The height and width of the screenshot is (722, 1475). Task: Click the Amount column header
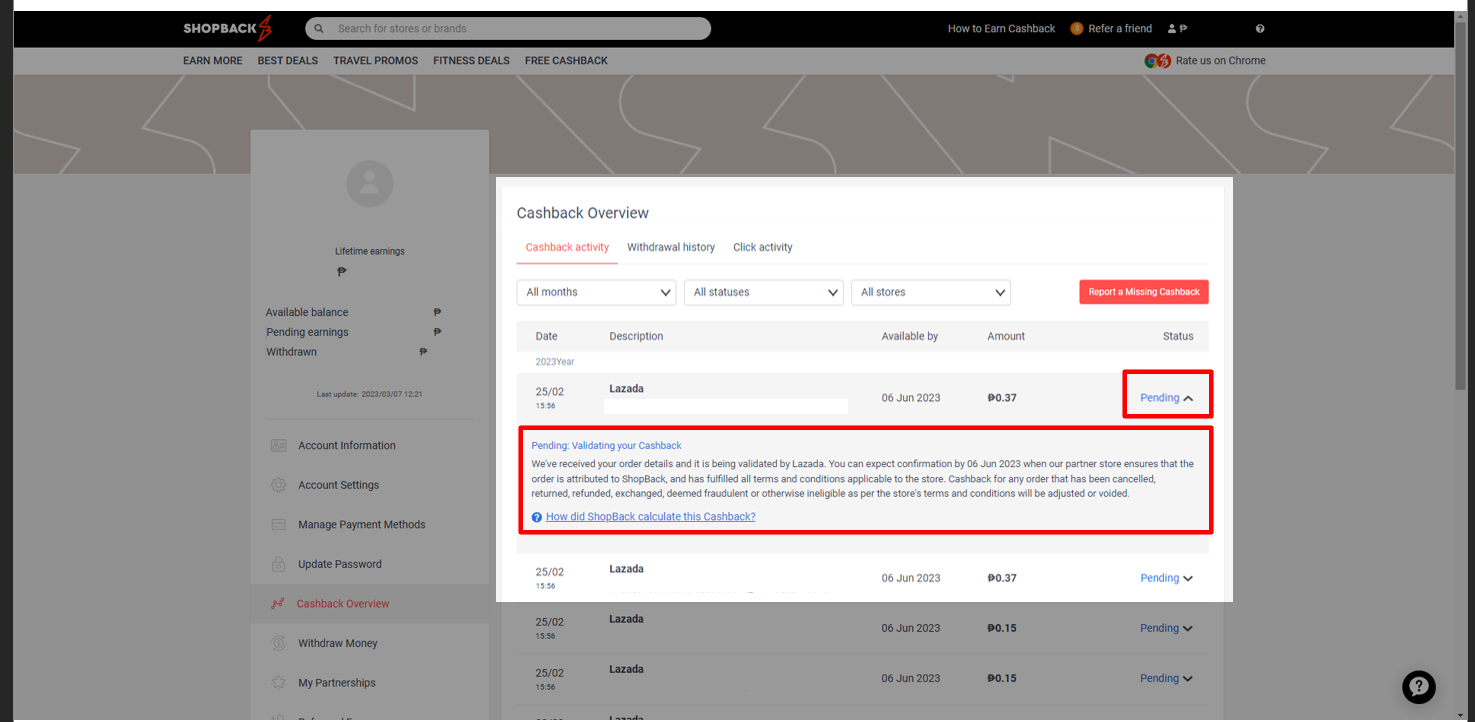coord(1006,336)
